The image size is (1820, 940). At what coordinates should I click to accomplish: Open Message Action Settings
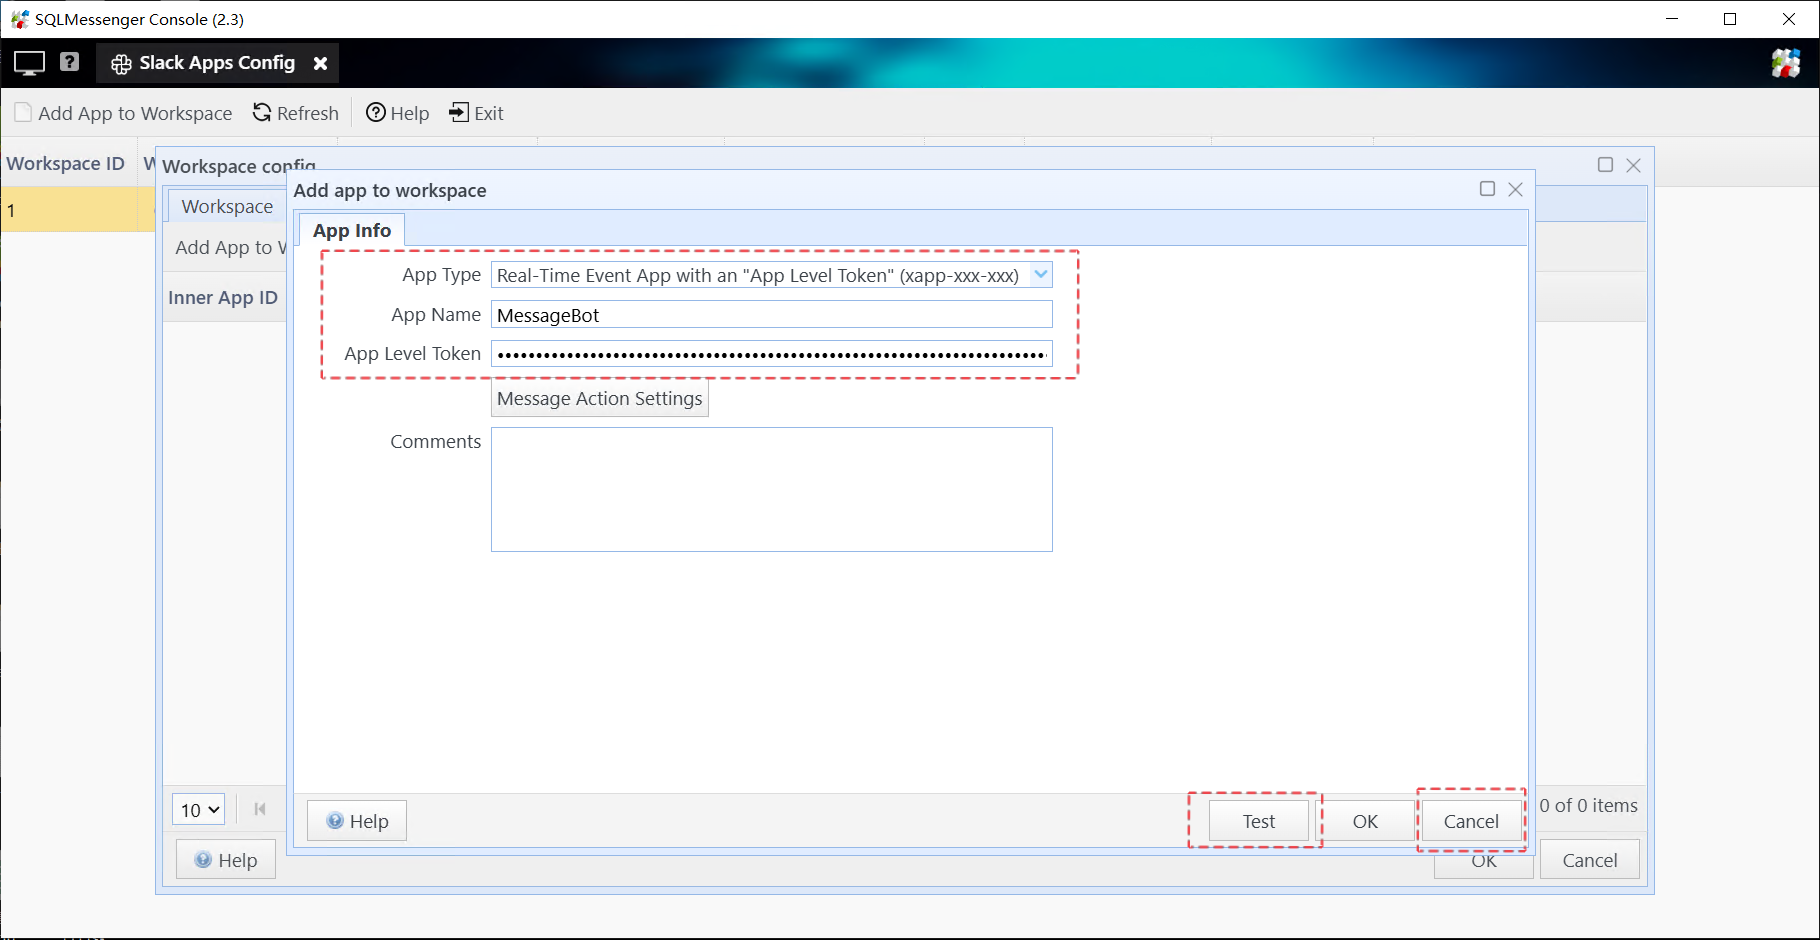(599, 399)
